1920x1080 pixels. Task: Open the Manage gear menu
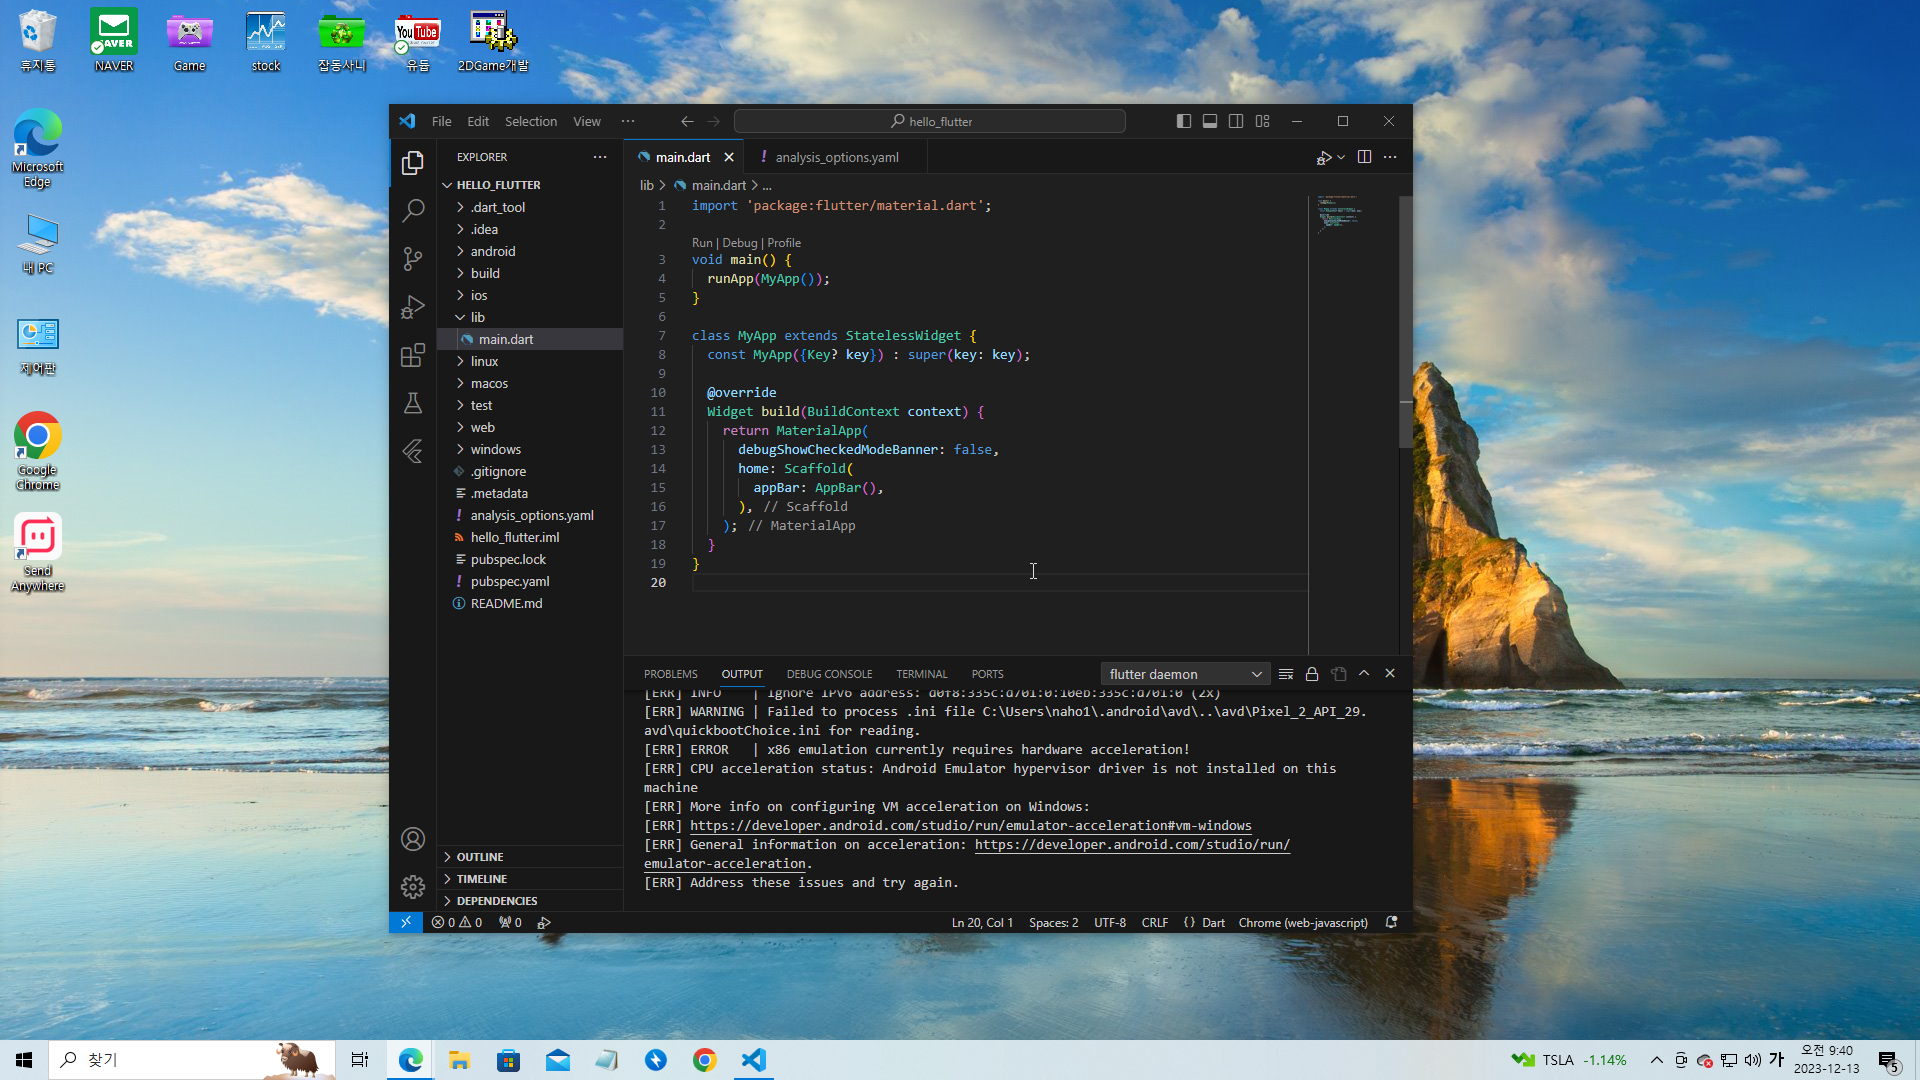click(413, 887)
